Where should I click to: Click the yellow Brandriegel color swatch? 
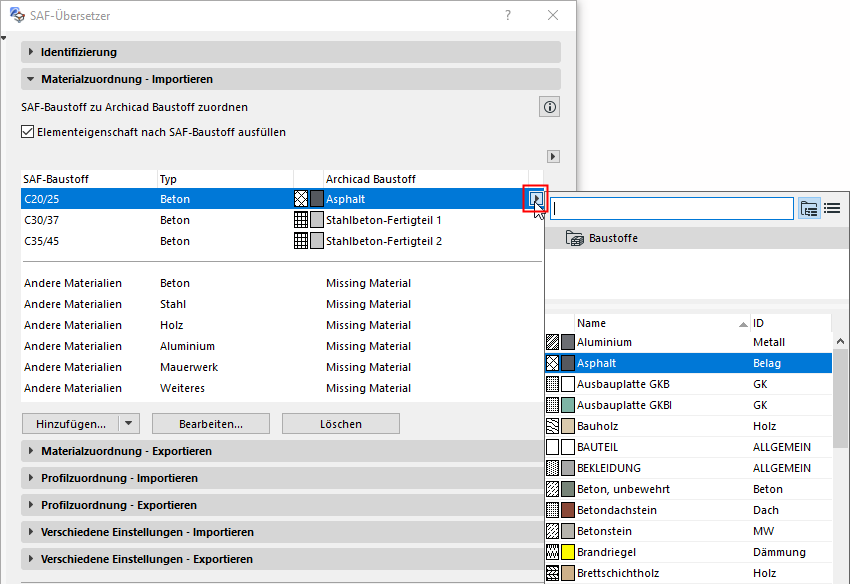[568, 552]
